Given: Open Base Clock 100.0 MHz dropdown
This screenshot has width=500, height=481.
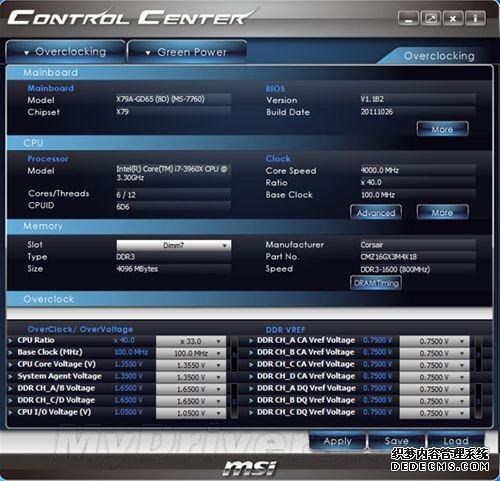Looking at the screenshot, I should pos(191,353).
